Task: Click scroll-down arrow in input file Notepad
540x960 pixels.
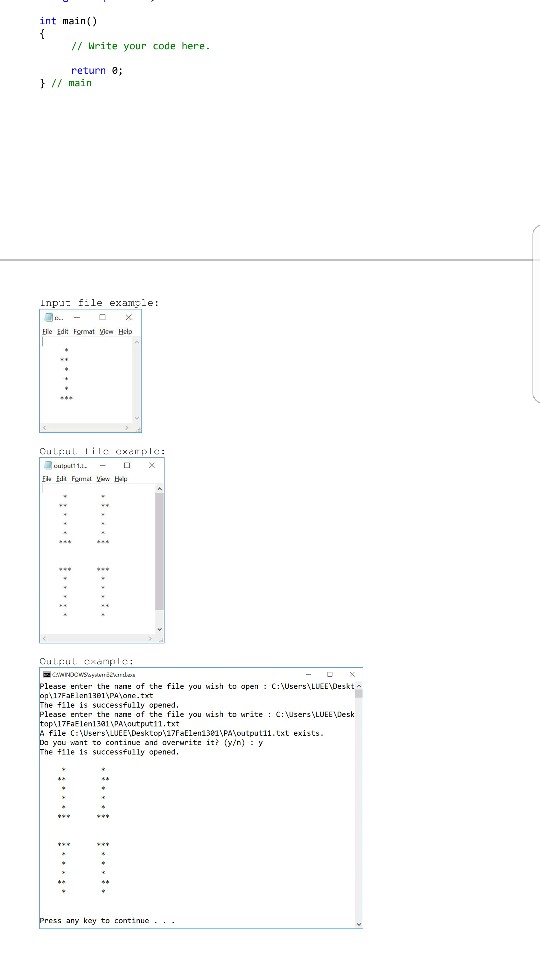Action: point(137,419)
